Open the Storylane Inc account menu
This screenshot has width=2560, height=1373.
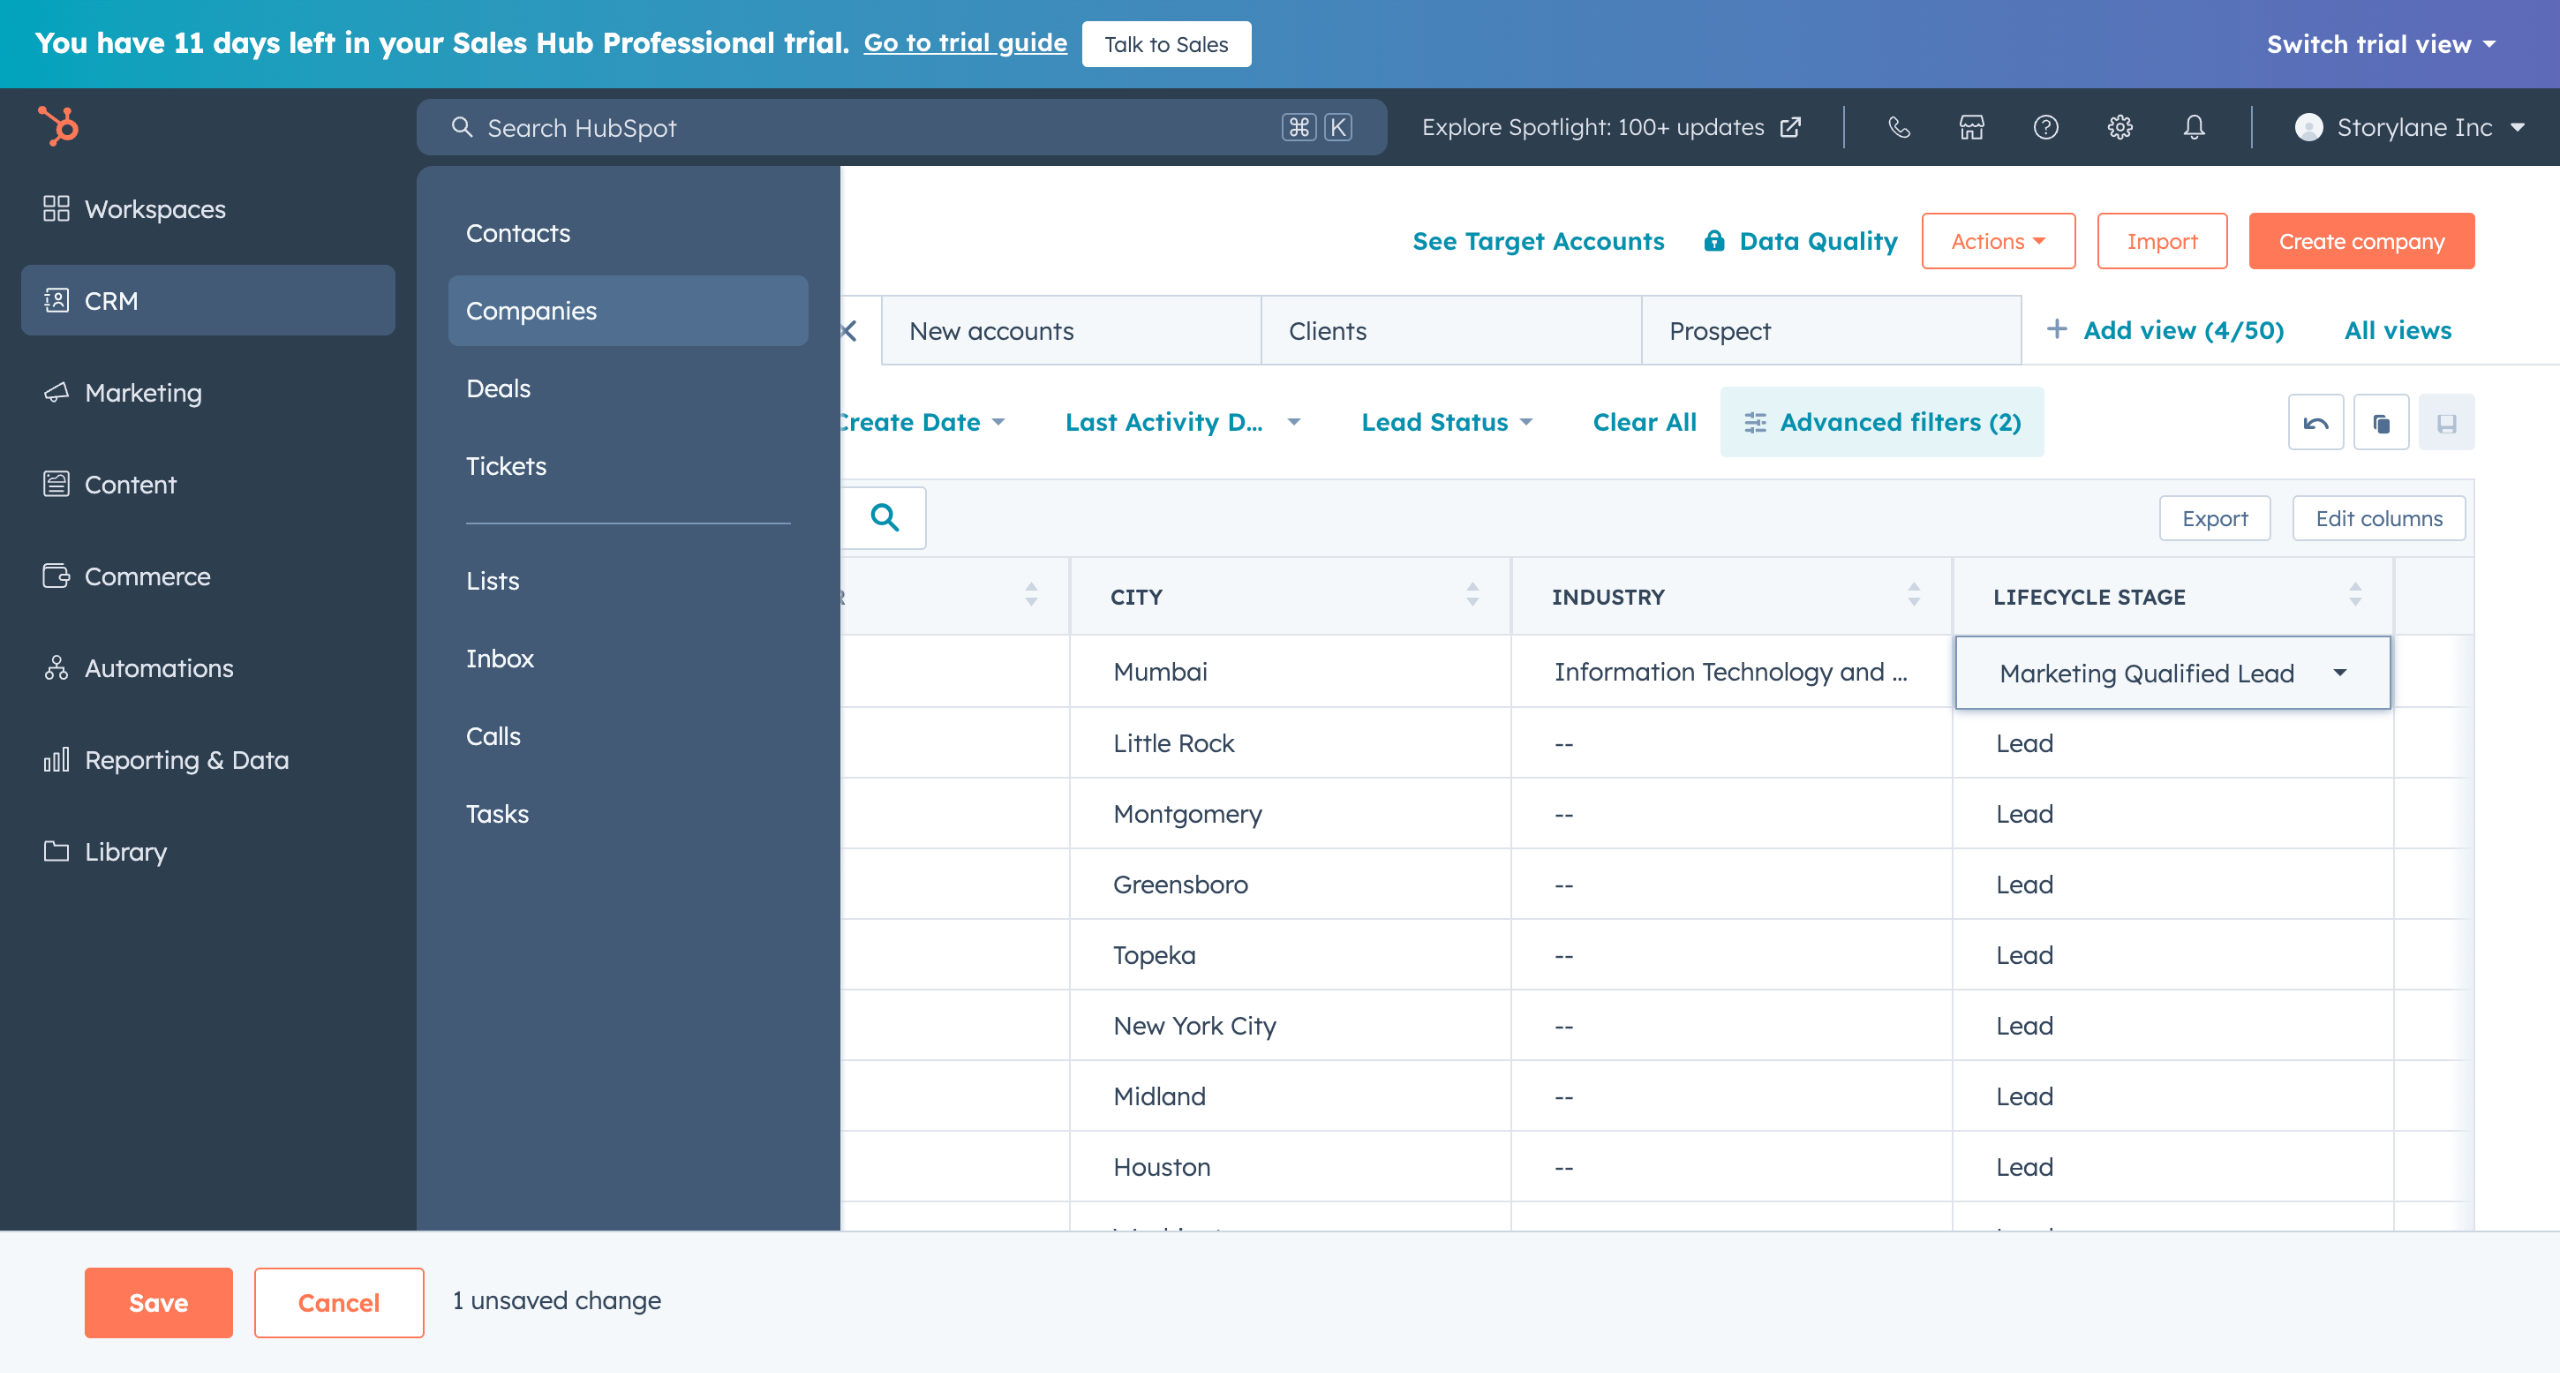pyautogui.click(x=2410, y=127)
